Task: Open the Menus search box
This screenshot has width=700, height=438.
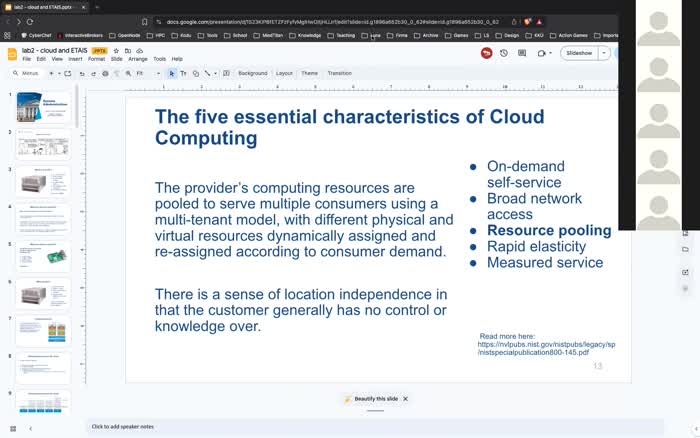Action: click(26, 73)
